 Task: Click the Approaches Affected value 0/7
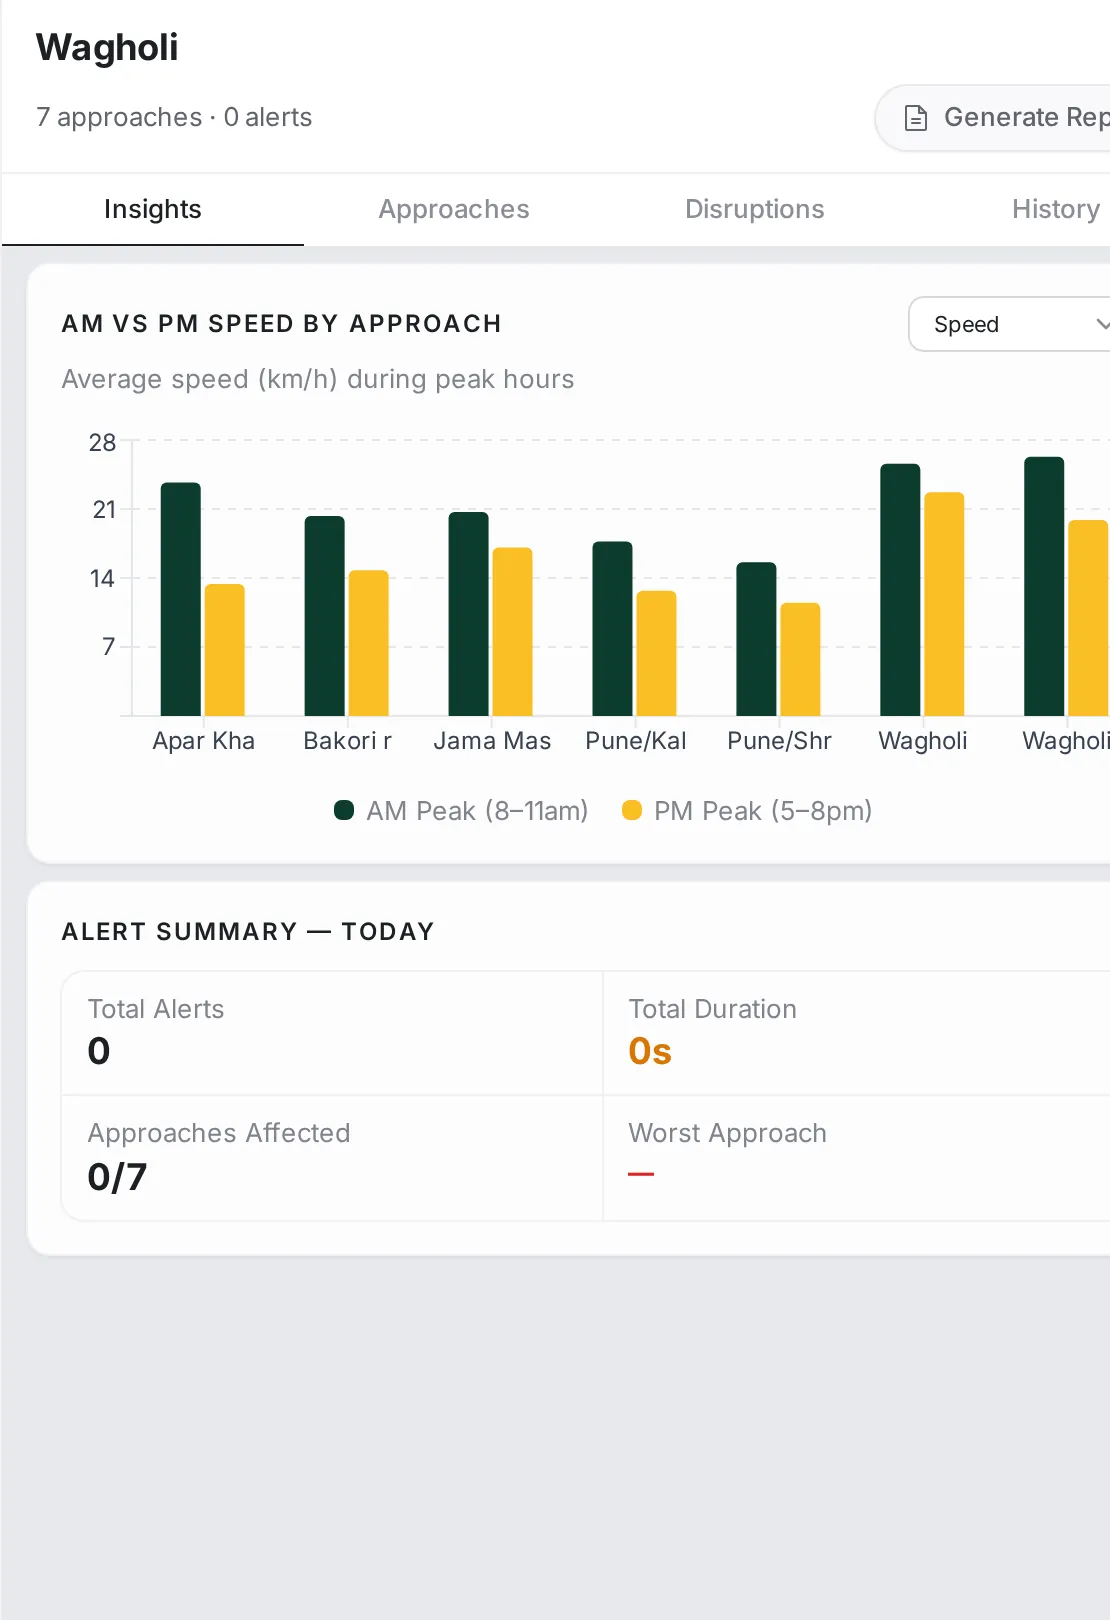(117, 1177)
